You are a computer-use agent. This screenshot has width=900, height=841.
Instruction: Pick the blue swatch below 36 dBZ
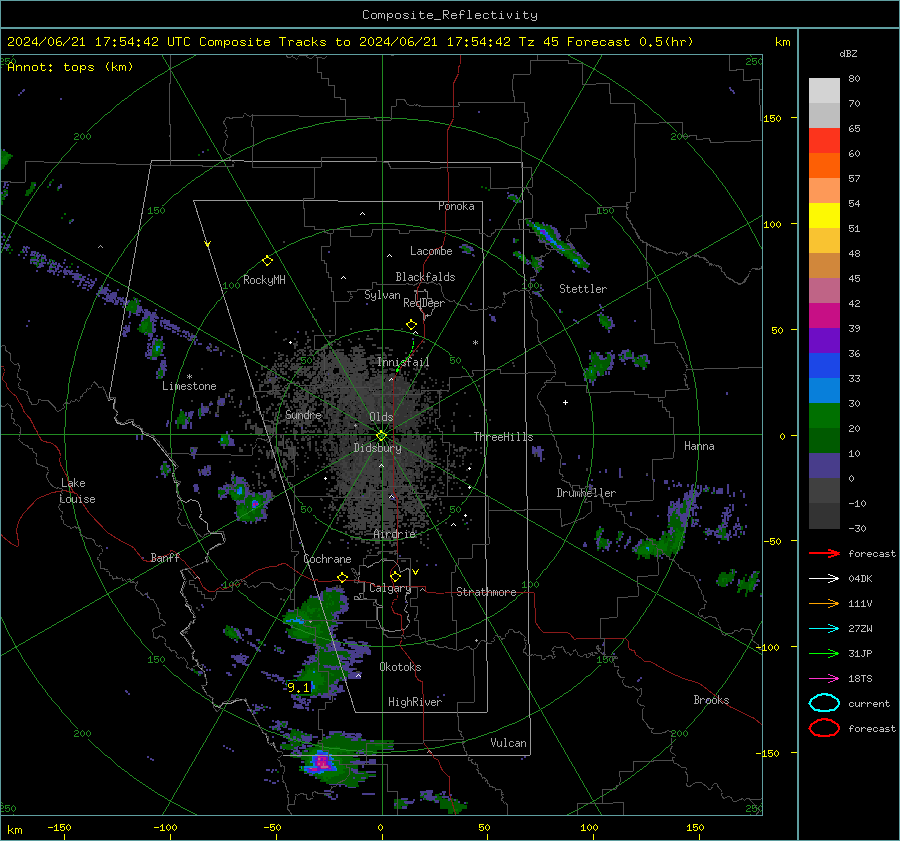pos(824,366)
